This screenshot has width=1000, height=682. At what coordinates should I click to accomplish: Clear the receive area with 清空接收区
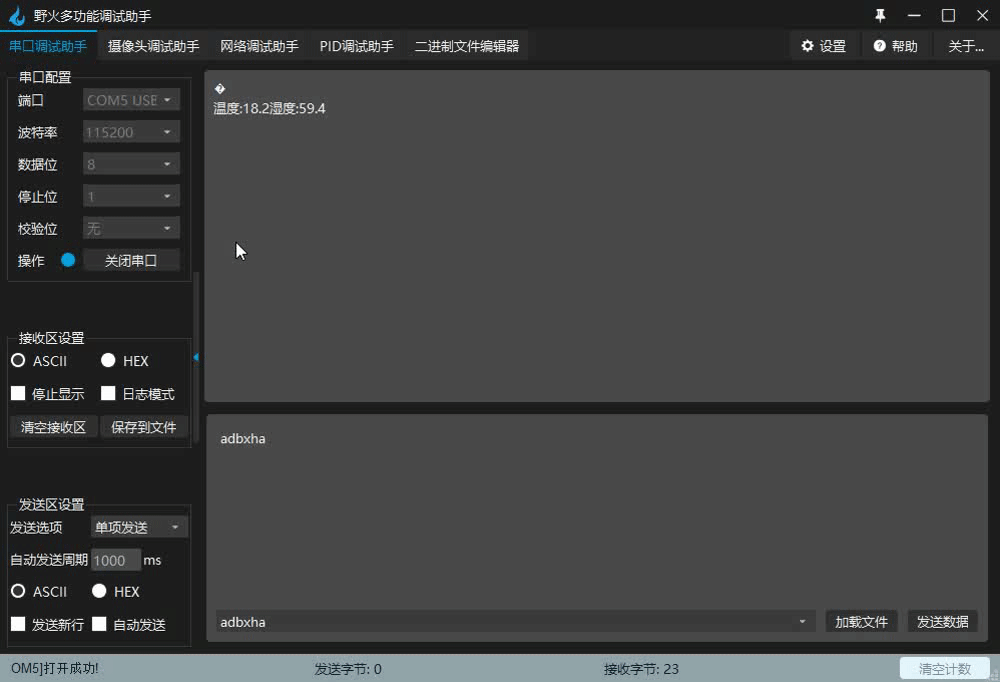[52, 426]
